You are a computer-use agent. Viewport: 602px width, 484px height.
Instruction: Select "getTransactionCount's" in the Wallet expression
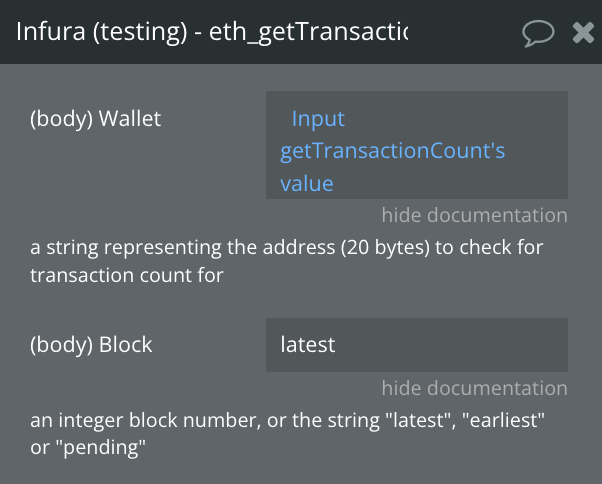393,151
